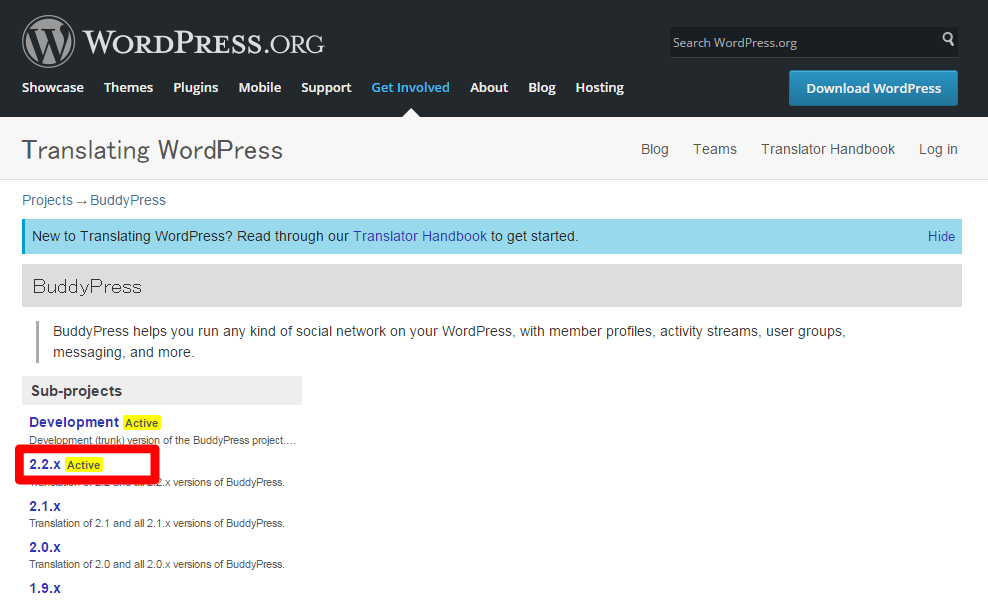Go to the Plugins page
This screenshot has height=601, width=988.
tap(195, 88)
